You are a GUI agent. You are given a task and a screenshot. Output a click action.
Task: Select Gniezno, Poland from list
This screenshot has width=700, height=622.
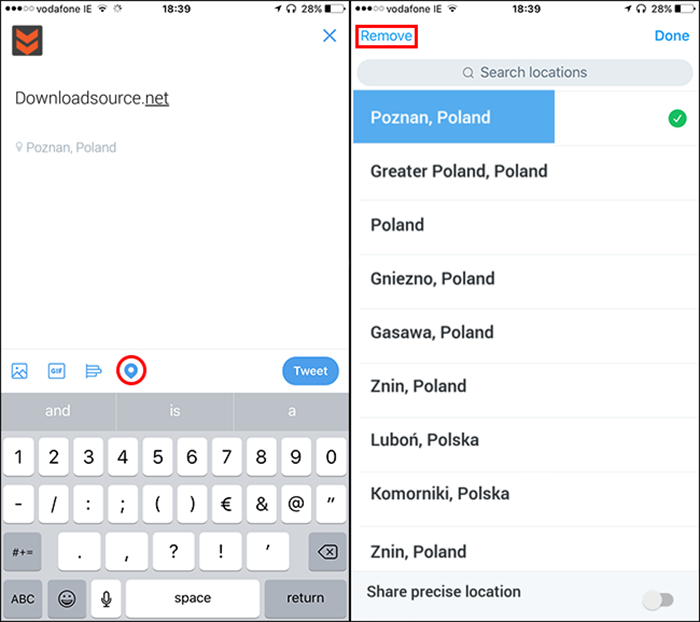point(526,279)
